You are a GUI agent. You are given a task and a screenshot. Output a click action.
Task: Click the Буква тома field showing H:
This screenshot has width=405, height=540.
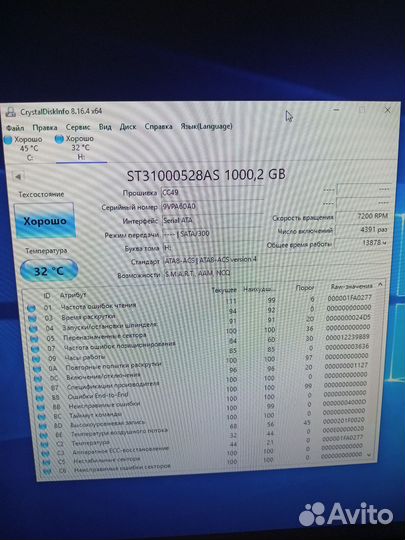[212, 247]
